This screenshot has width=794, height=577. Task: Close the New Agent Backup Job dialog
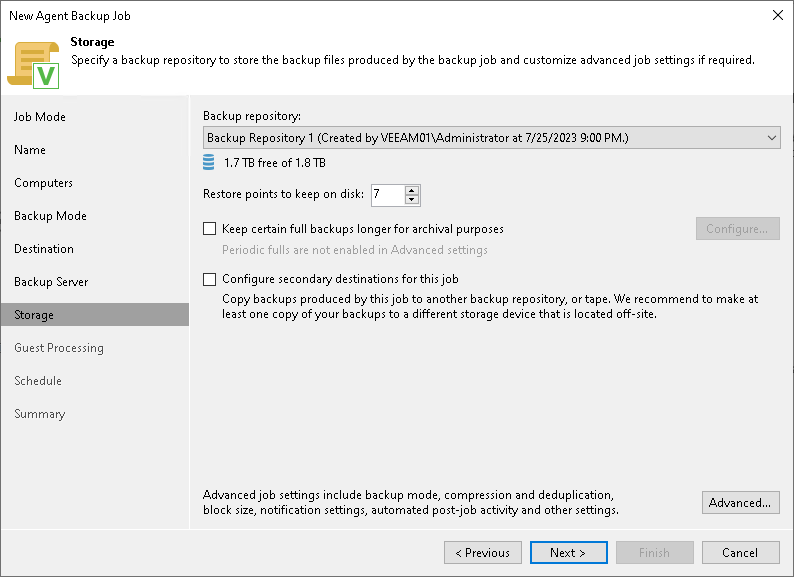coord(777,15)
